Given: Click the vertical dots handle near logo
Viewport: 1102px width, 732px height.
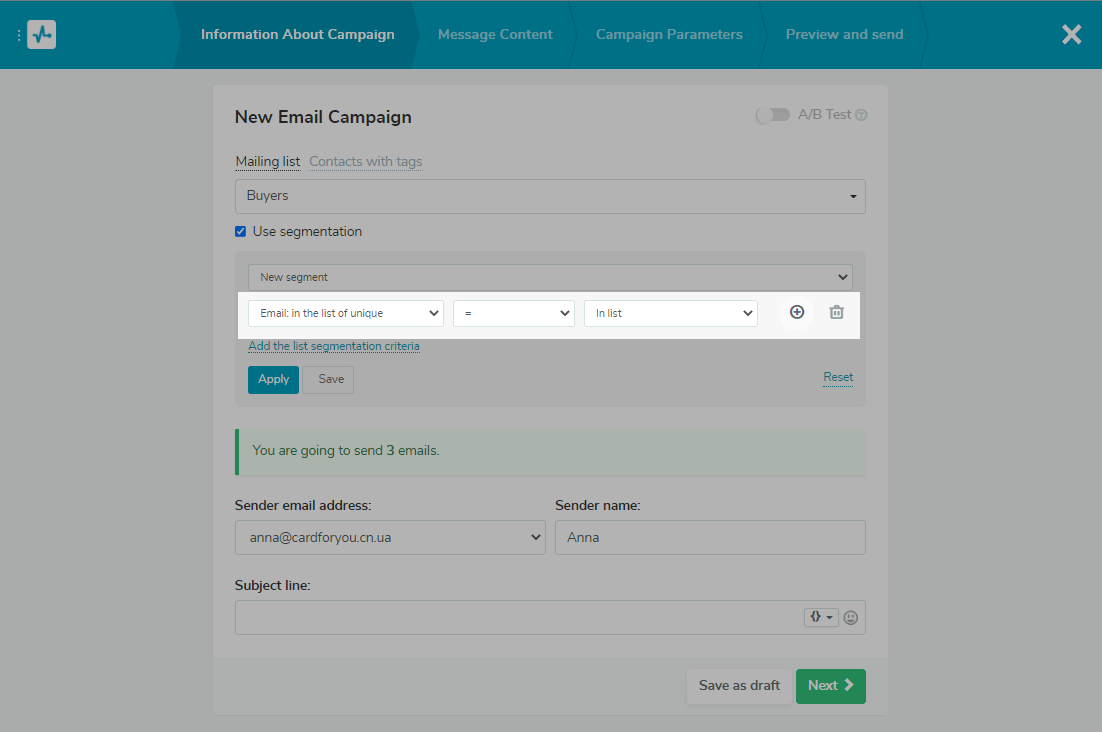Looking at the screenshot, I should pos(18,35).
